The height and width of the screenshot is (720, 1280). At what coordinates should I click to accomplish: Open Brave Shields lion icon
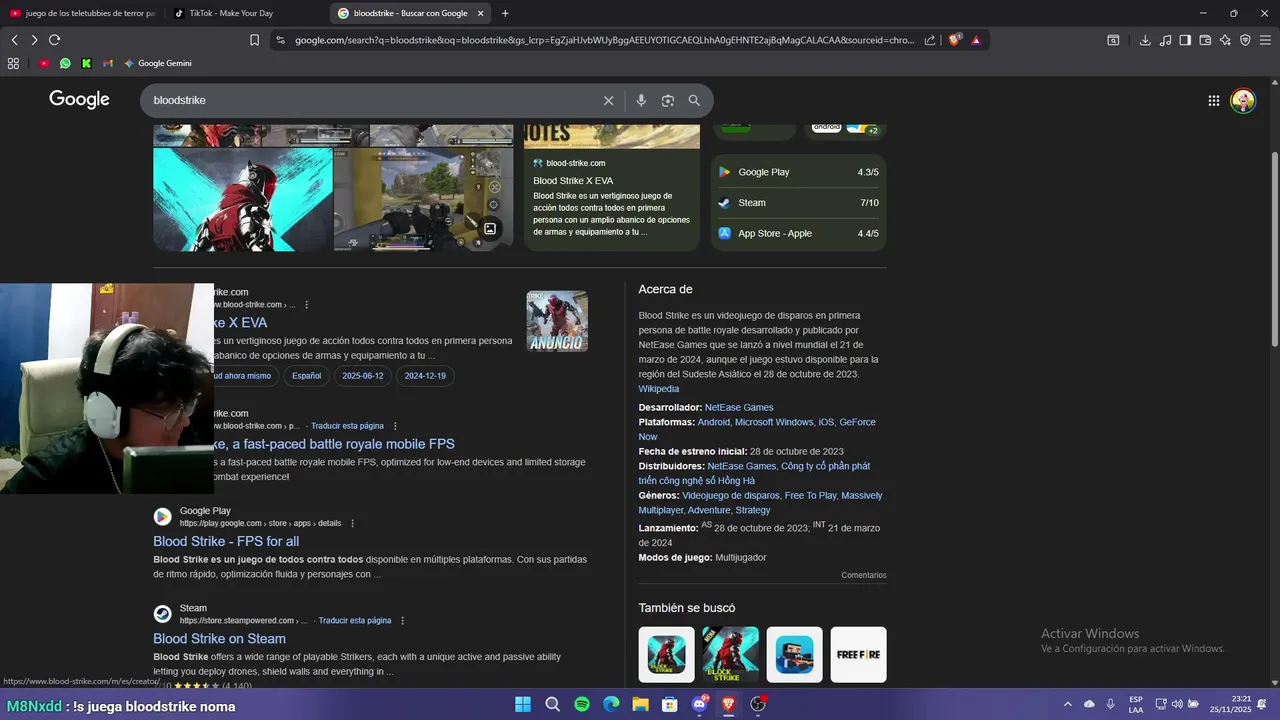(955, 40)
